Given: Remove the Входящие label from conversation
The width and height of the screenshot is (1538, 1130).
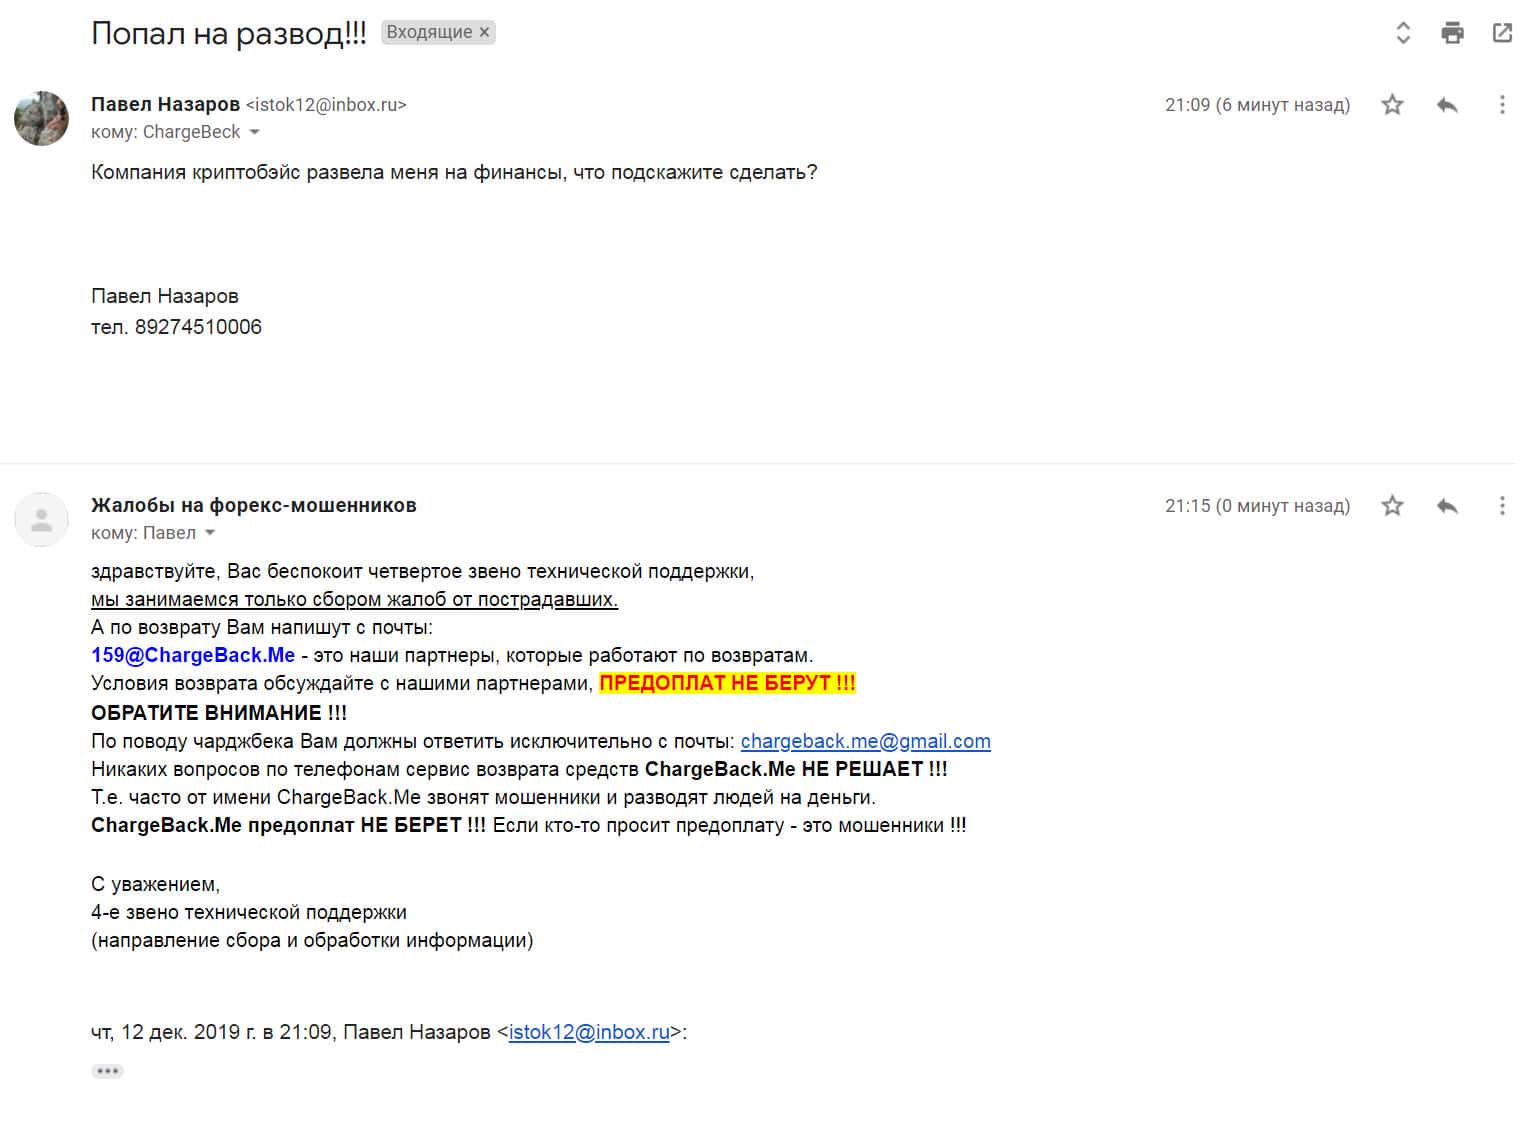Looking at the screenshot, I should pyautogui.click(x=485, y=32).
